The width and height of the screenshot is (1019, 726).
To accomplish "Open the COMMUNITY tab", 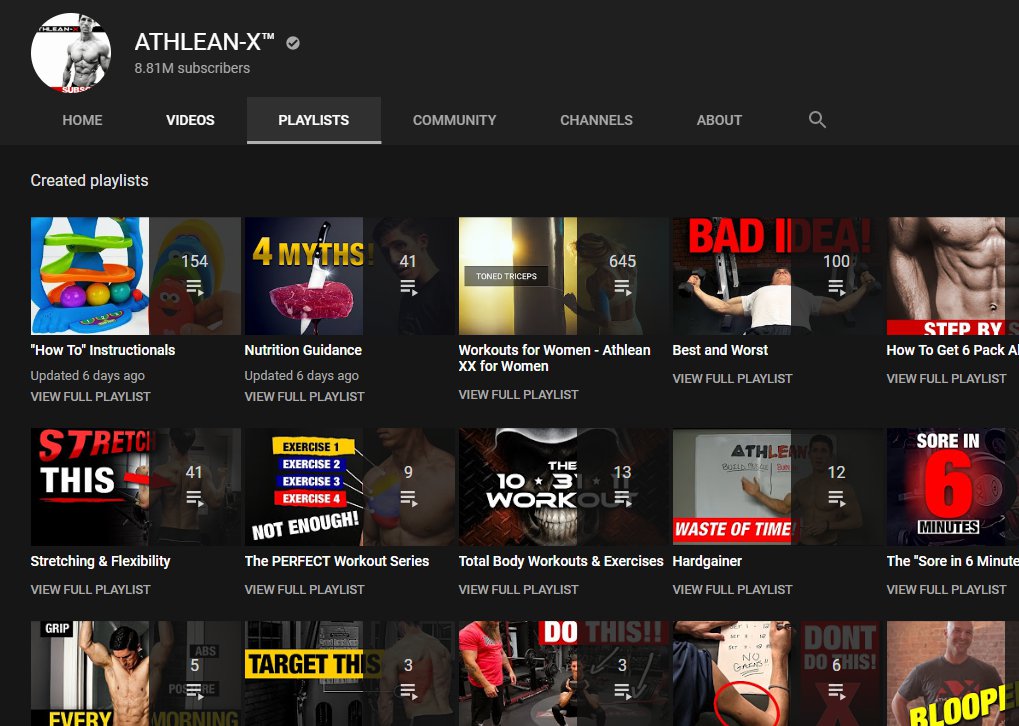I will coord(454,120).
